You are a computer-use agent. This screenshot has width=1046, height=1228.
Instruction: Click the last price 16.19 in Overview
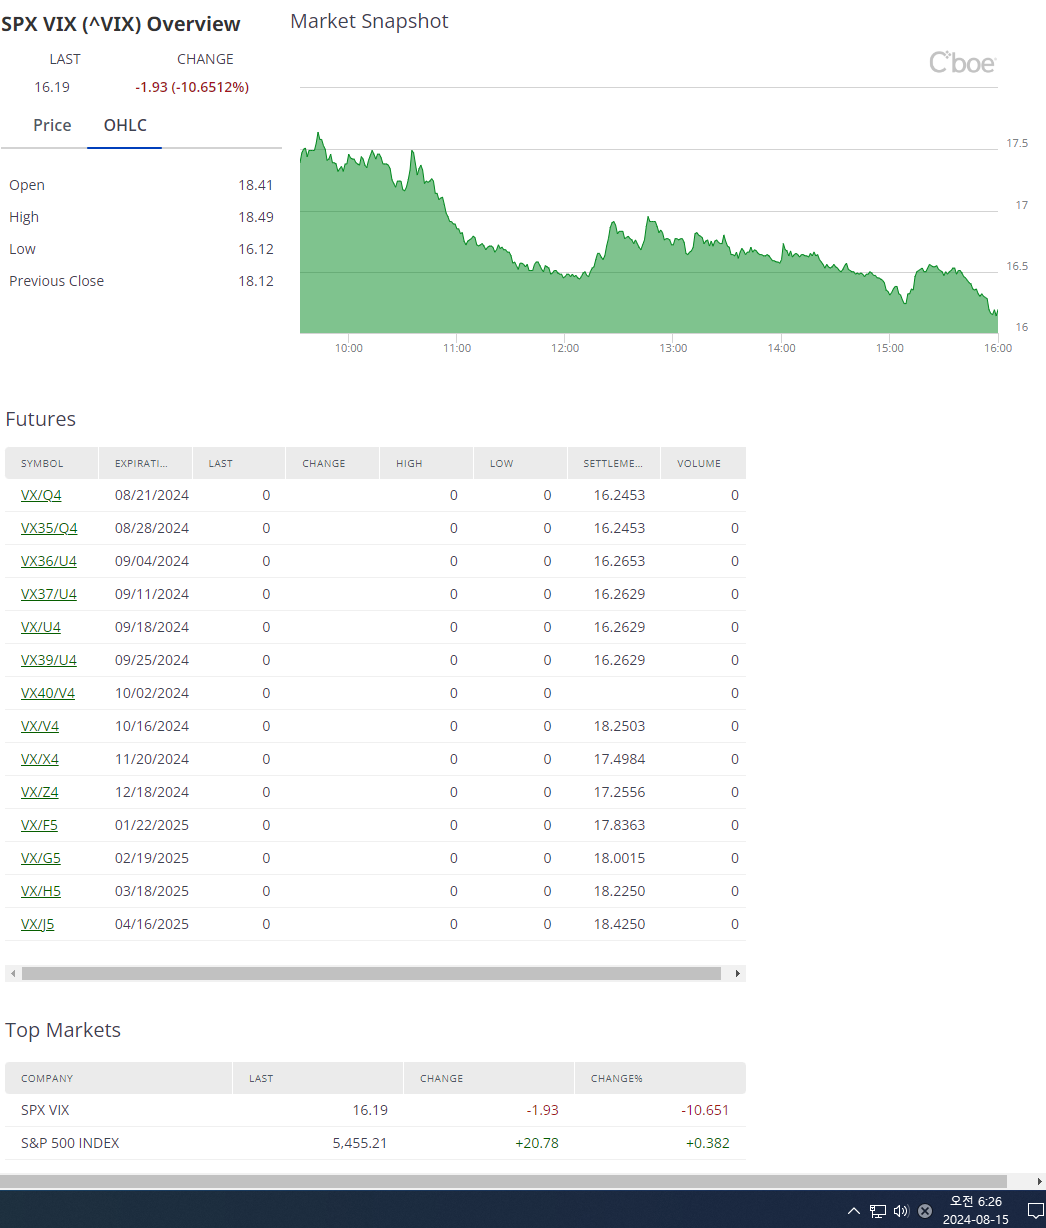click(x=52, y=87)
